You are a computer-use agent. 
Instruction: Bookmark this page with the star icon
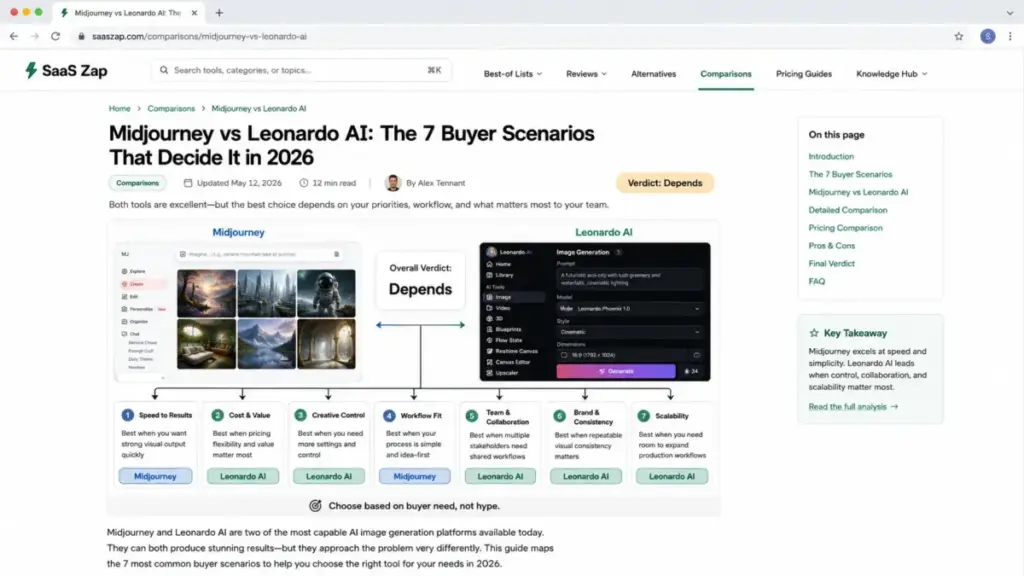coord(959,37)
